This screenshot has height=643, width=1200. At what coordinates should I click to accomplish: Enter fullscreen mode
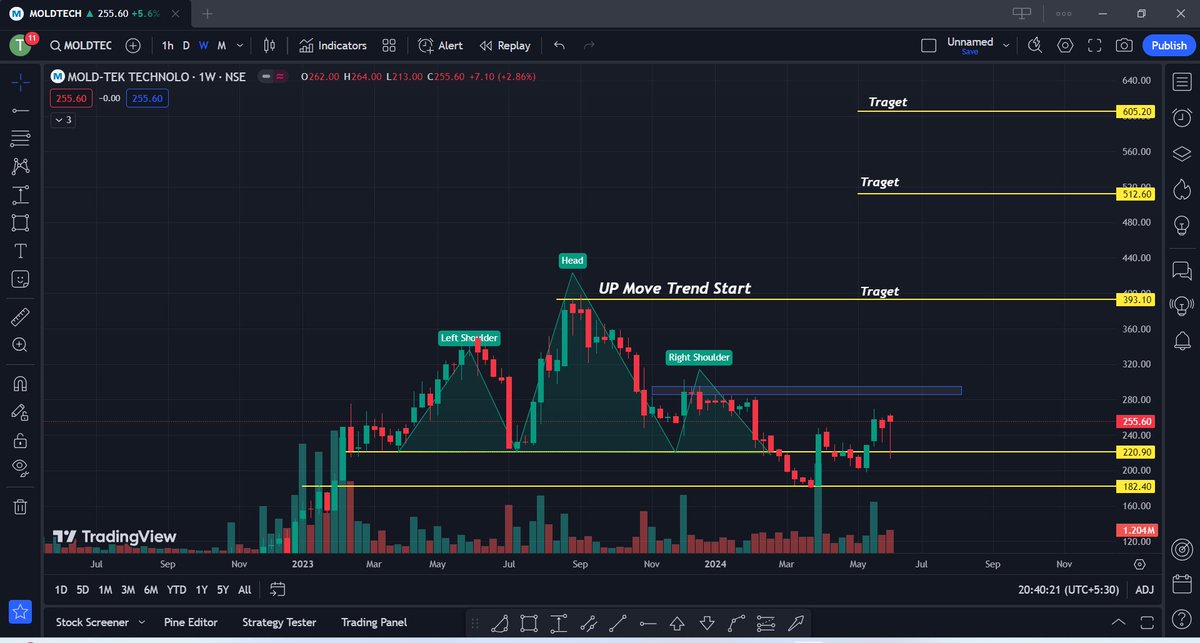(1095, 46)
